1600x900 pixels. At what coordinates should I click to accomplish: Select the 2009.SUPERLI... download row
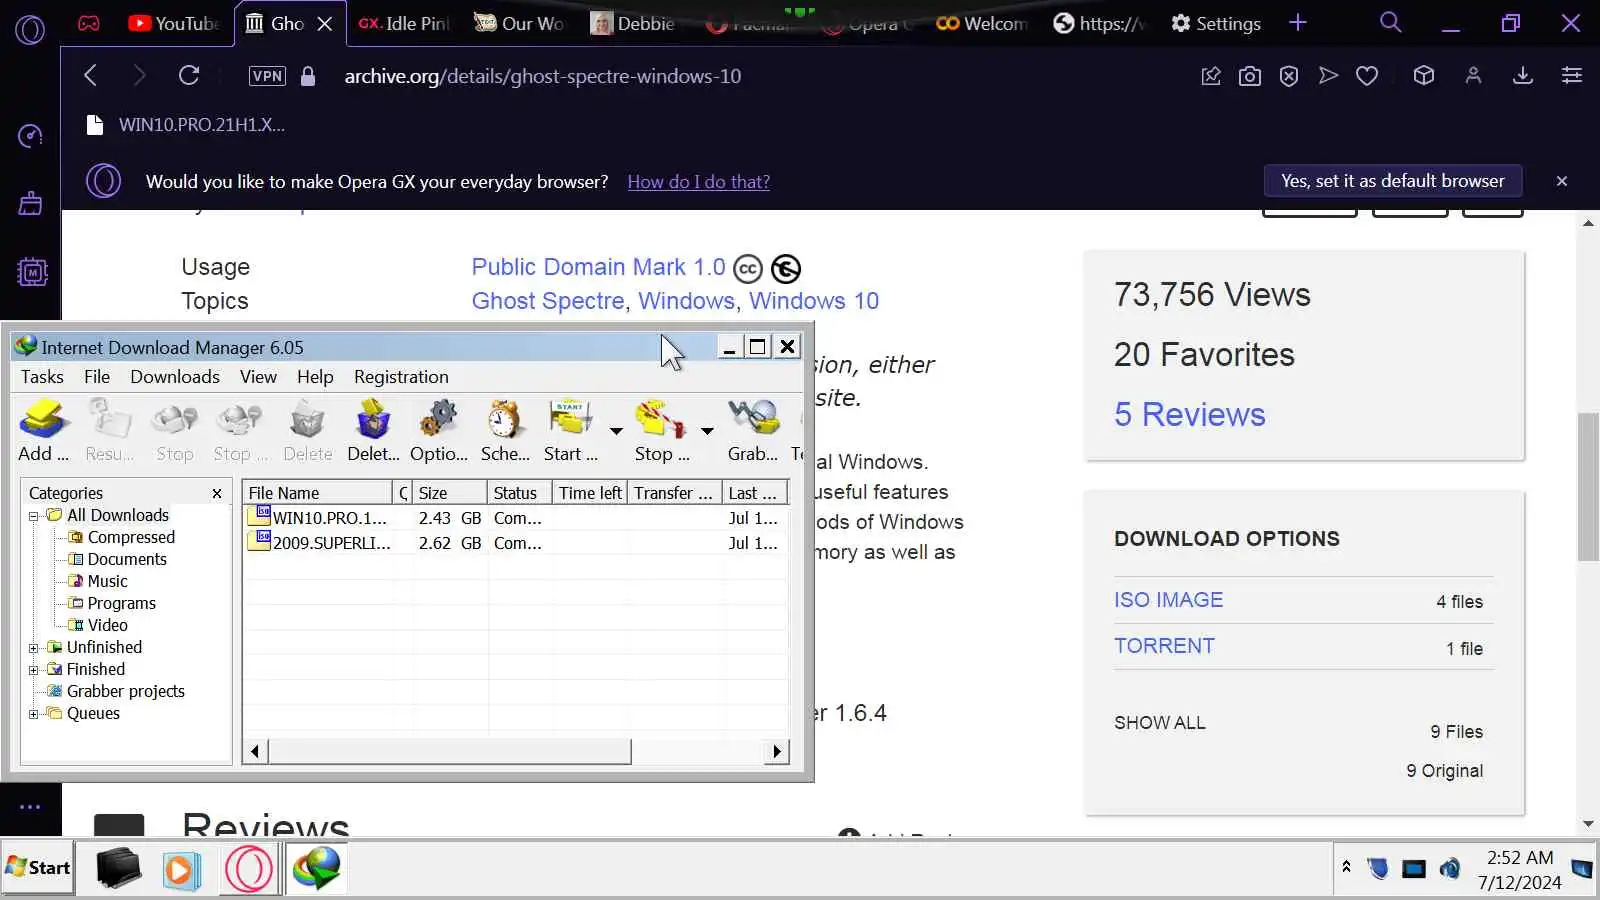[x=517, y=543]
